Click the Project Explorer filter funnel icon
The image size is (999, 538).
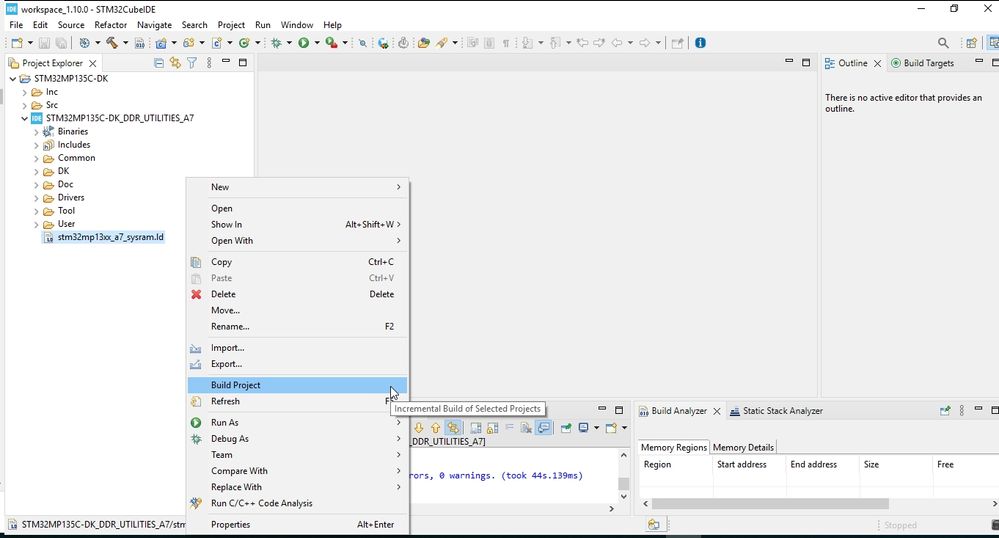point(192,62)
